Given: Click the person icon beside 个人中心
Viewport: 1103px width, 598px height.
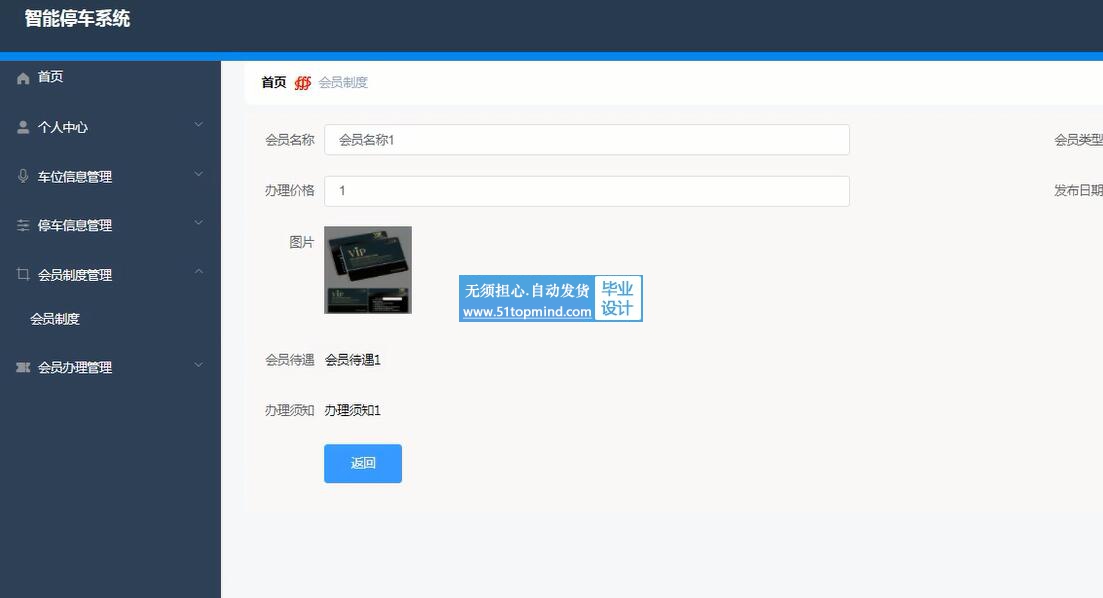Looking at the screenshot, I should tap(23, 127).
